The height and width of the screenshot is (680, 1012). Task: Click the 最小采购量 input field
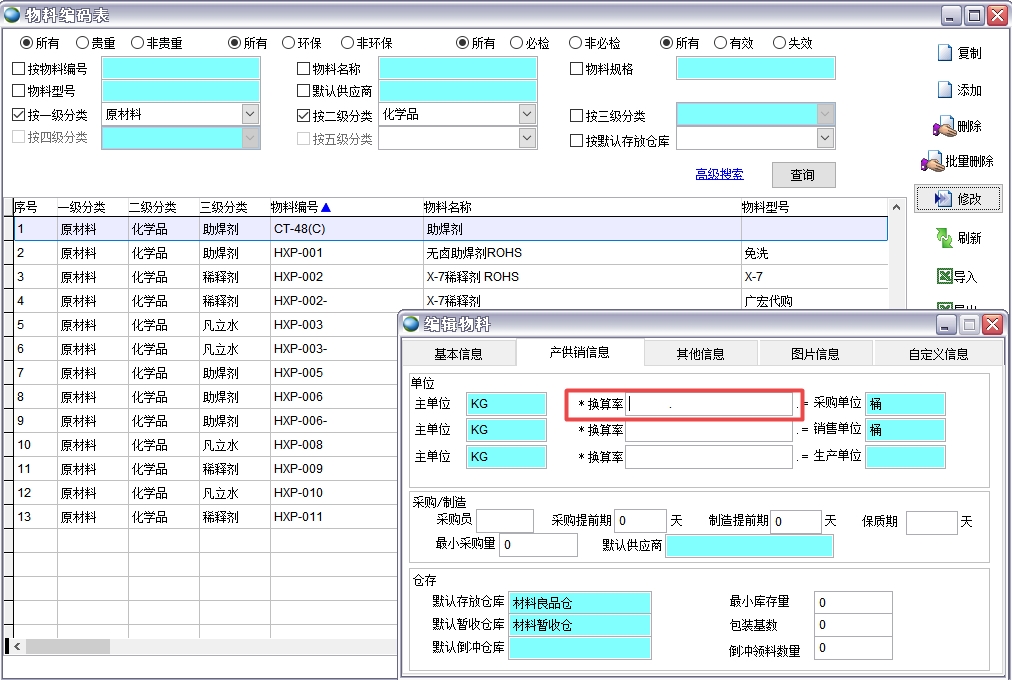[538, 545]
